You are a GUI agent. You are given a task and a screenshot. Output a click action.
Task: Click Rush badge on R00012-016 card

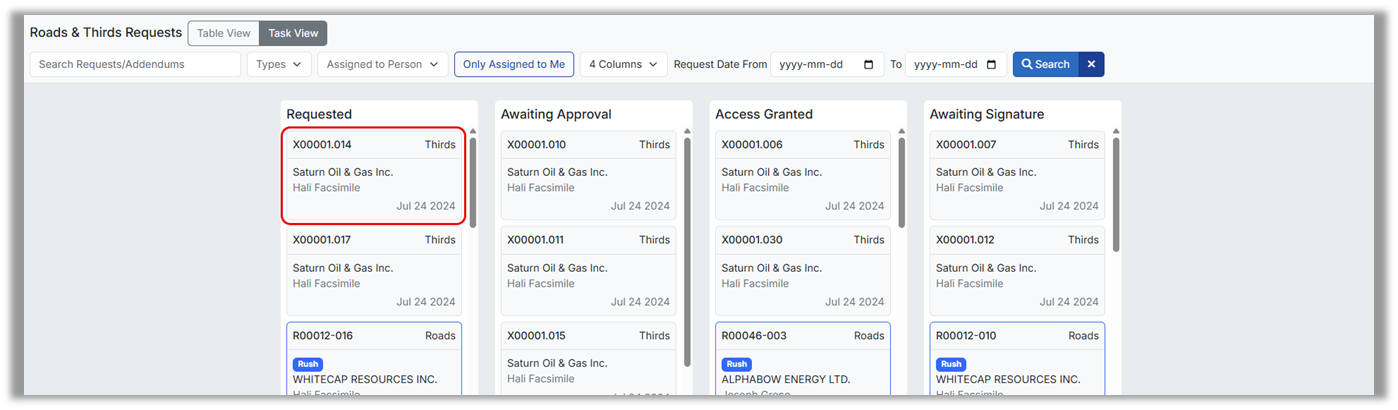click(308, 364)
